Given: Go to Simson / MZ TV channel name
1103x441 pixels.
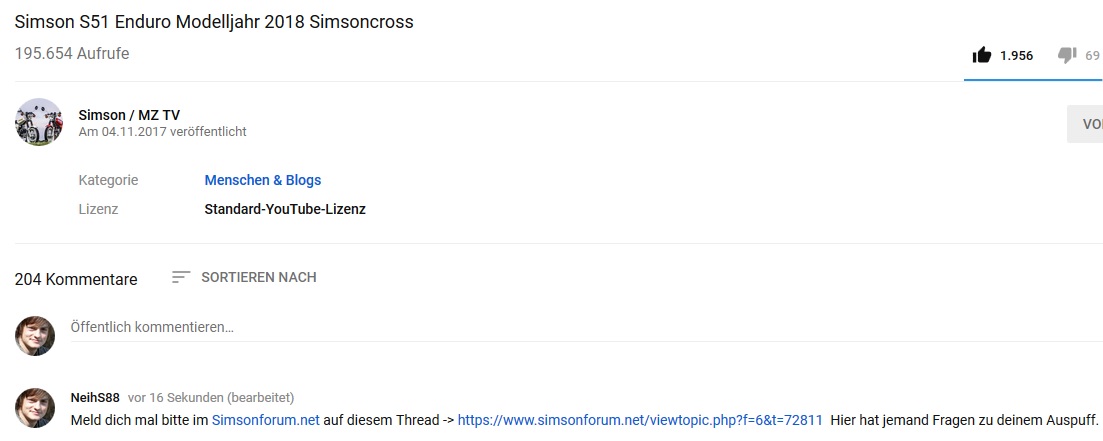Looking at the screenshot, I should (129, 114).
